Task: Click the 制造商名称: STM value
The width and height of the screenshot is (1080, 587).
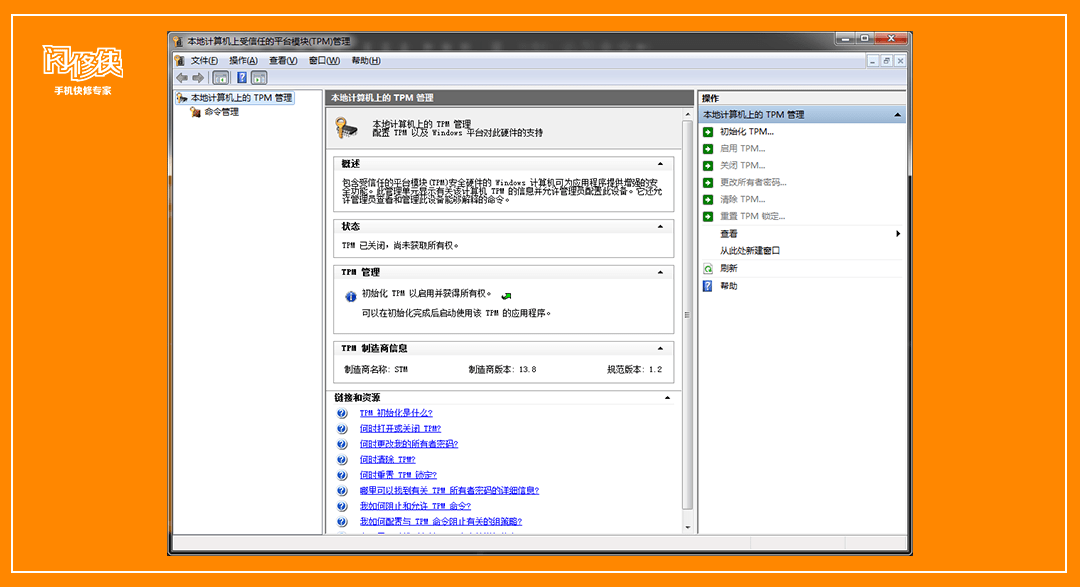Action: (x=376, y=370)
